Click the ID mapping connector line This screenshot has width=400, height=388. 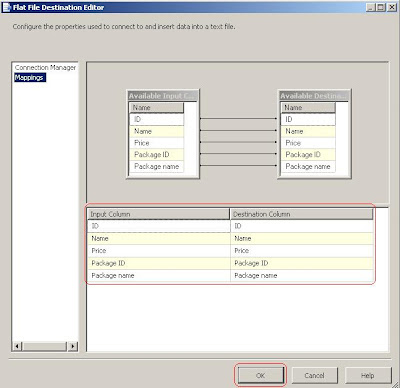pyautogui.click(x=238, y=118)
